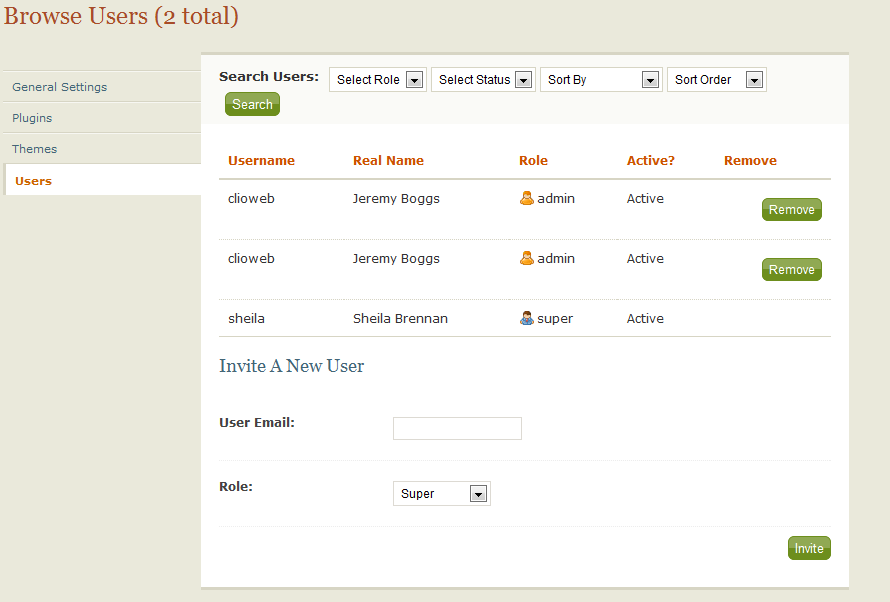Click the Username column header
Image resolution: width=890 pixels, height=602 pixels.
click(261, 161)
